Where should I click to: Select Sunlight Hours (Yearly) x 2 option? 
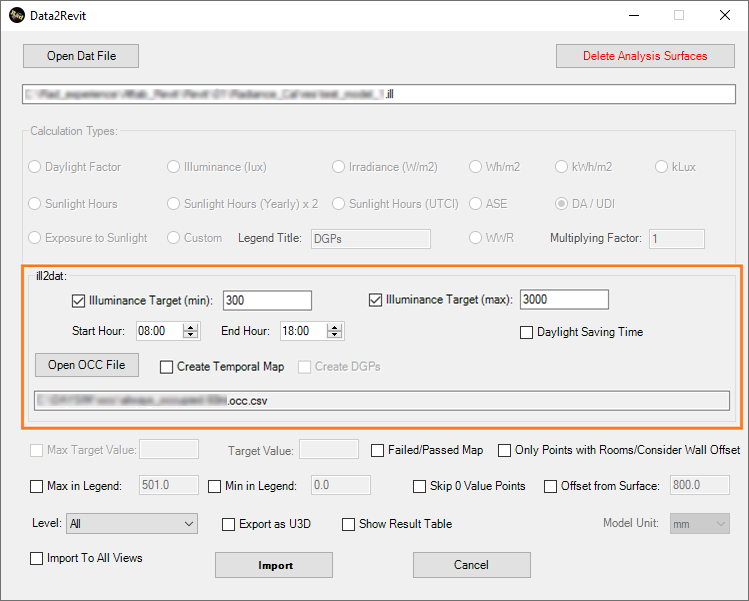click(x=173, y=204)
